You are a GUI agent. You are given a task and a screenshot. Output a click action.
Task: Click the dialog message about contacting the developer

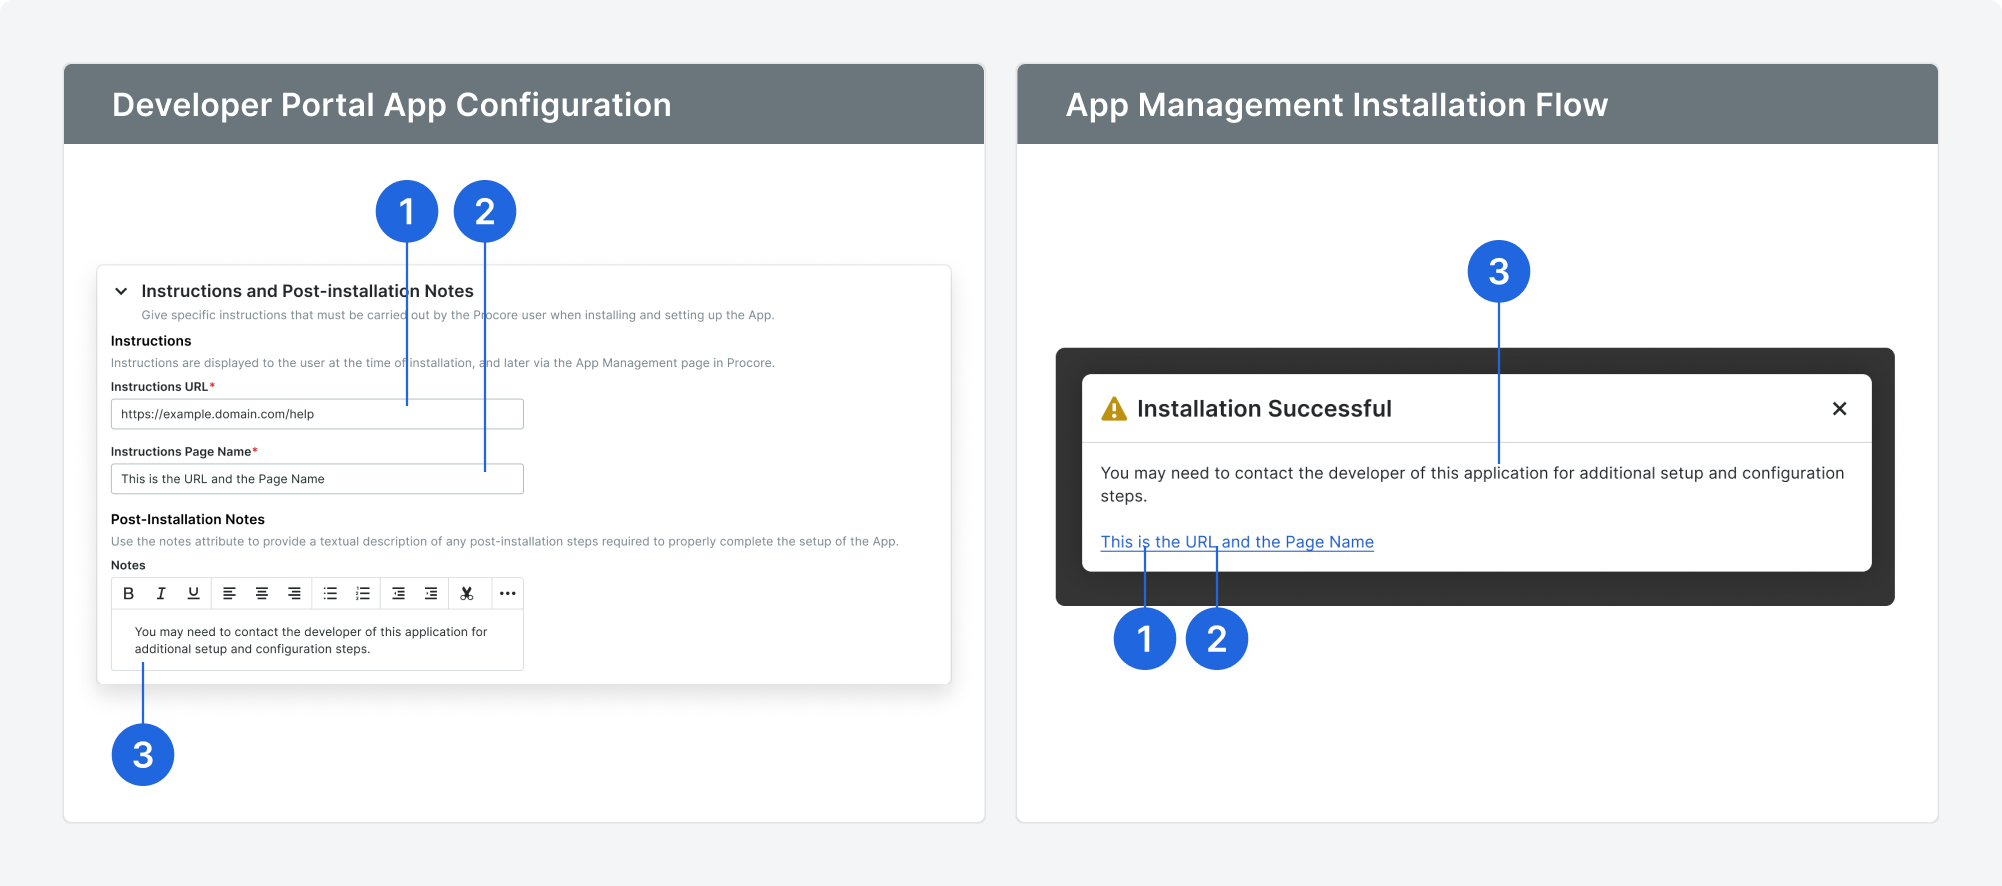(1472, 484)
